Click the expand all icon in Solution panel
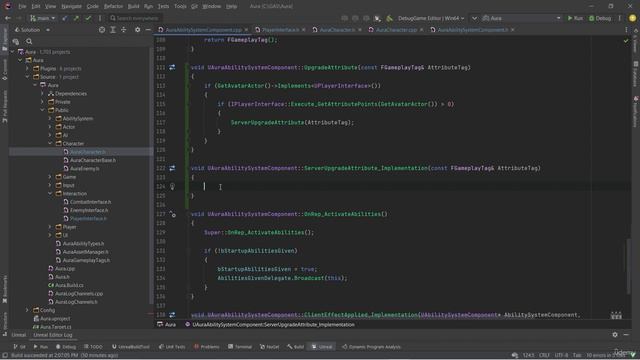The image size is (640, 360). [113, 30]
